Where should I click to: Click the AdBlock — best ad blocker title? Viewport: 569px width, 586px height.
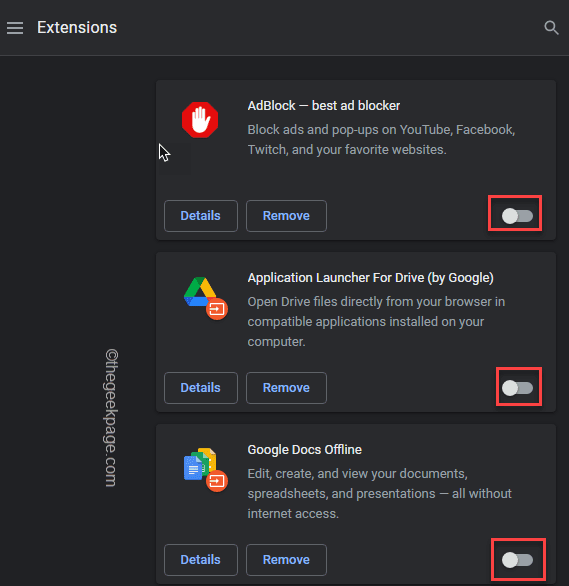[x=324, y=106]
